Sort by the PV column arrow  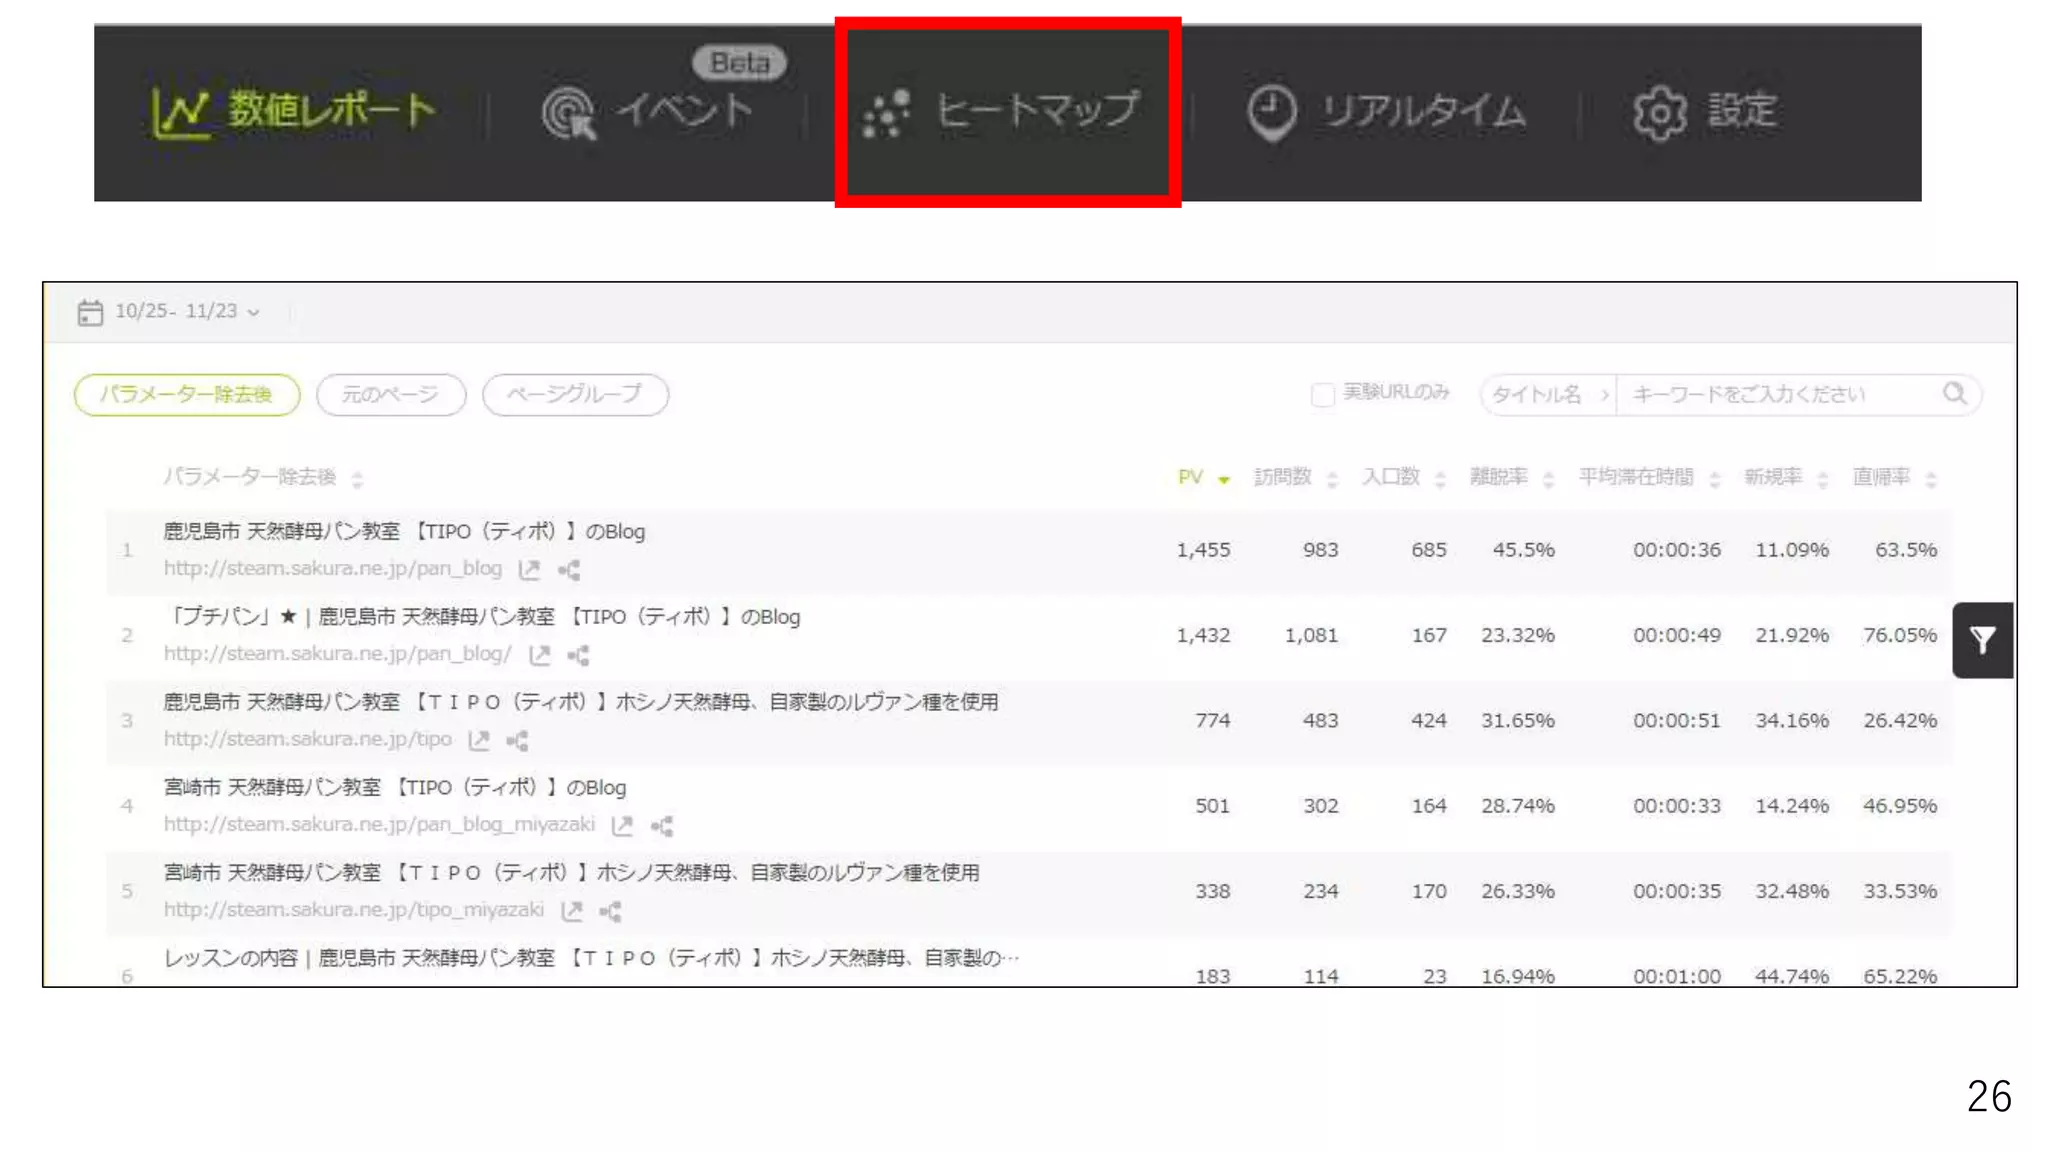click(1223, 479)
